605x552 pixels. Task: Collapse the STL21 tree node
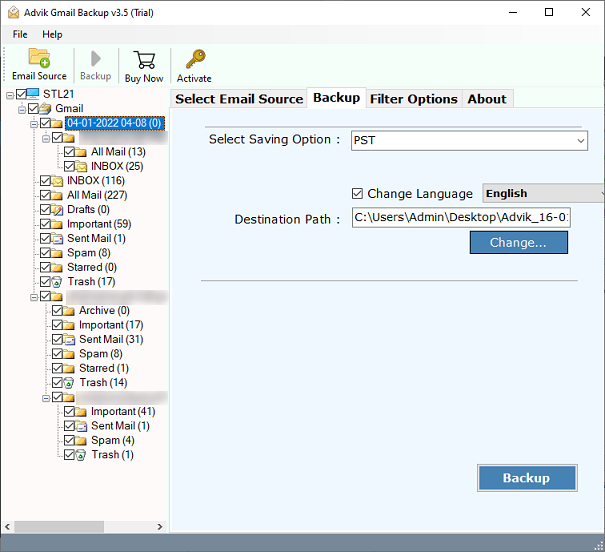pyautogui.click(x=10, y=95)
